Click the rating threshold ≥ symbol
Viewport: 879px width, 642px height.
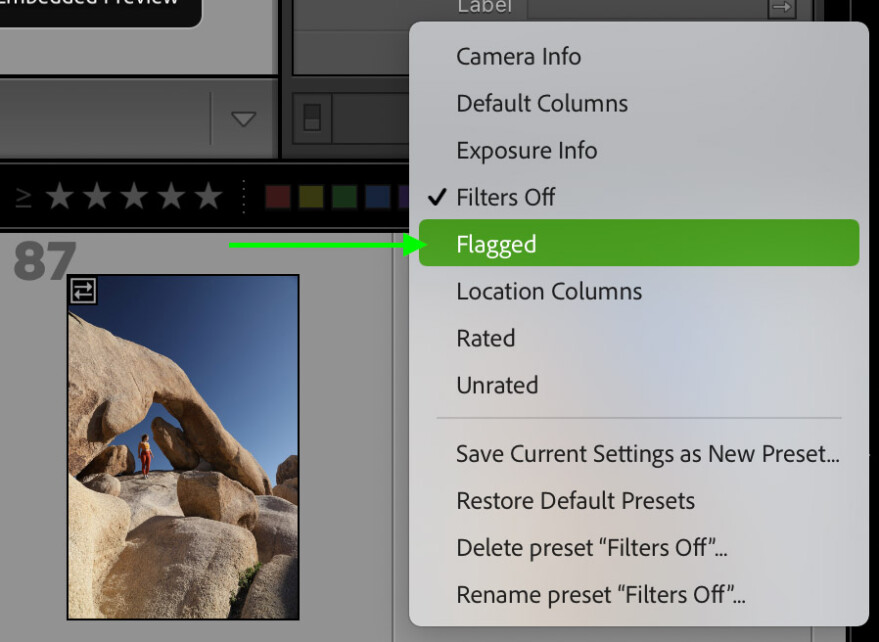point(25,197)
